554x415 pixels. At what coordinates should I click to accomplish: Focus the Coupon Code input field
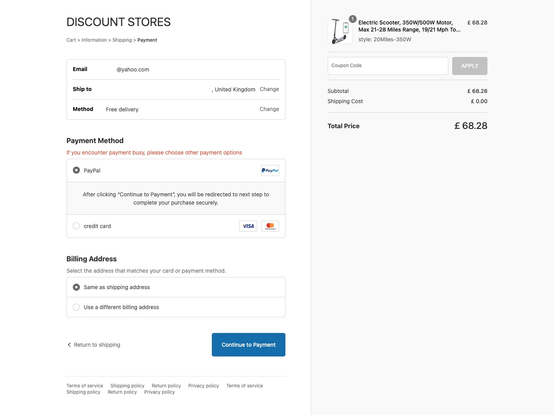click(388, 66)
